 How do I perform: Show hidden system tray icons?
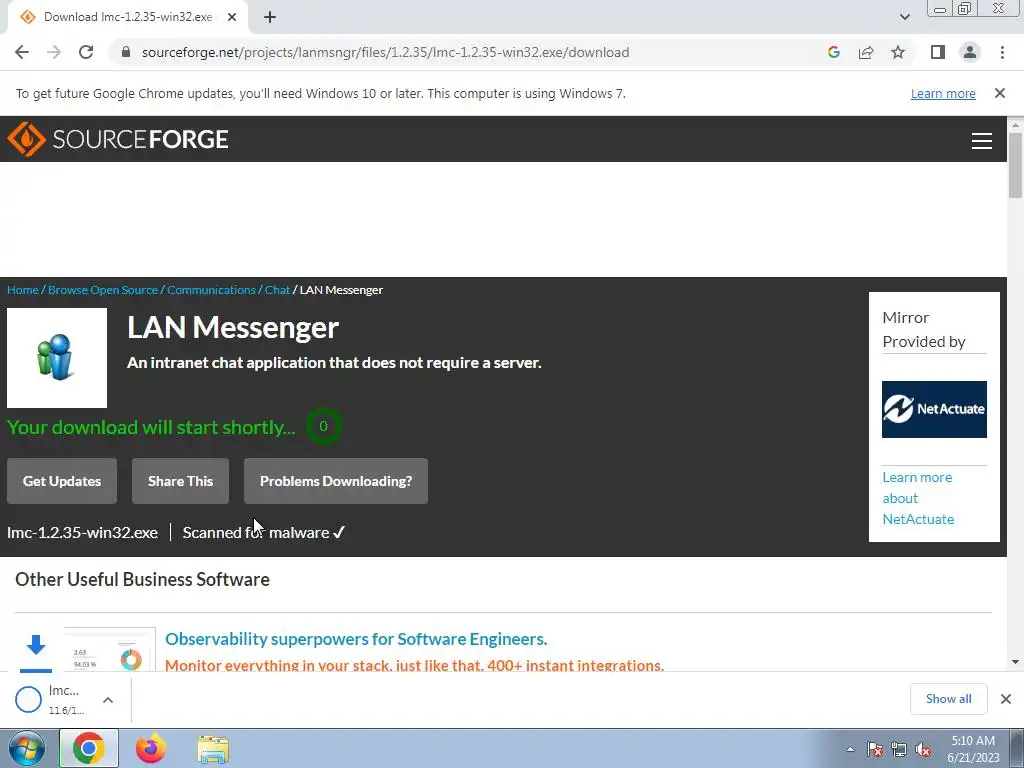click(850, 749)
